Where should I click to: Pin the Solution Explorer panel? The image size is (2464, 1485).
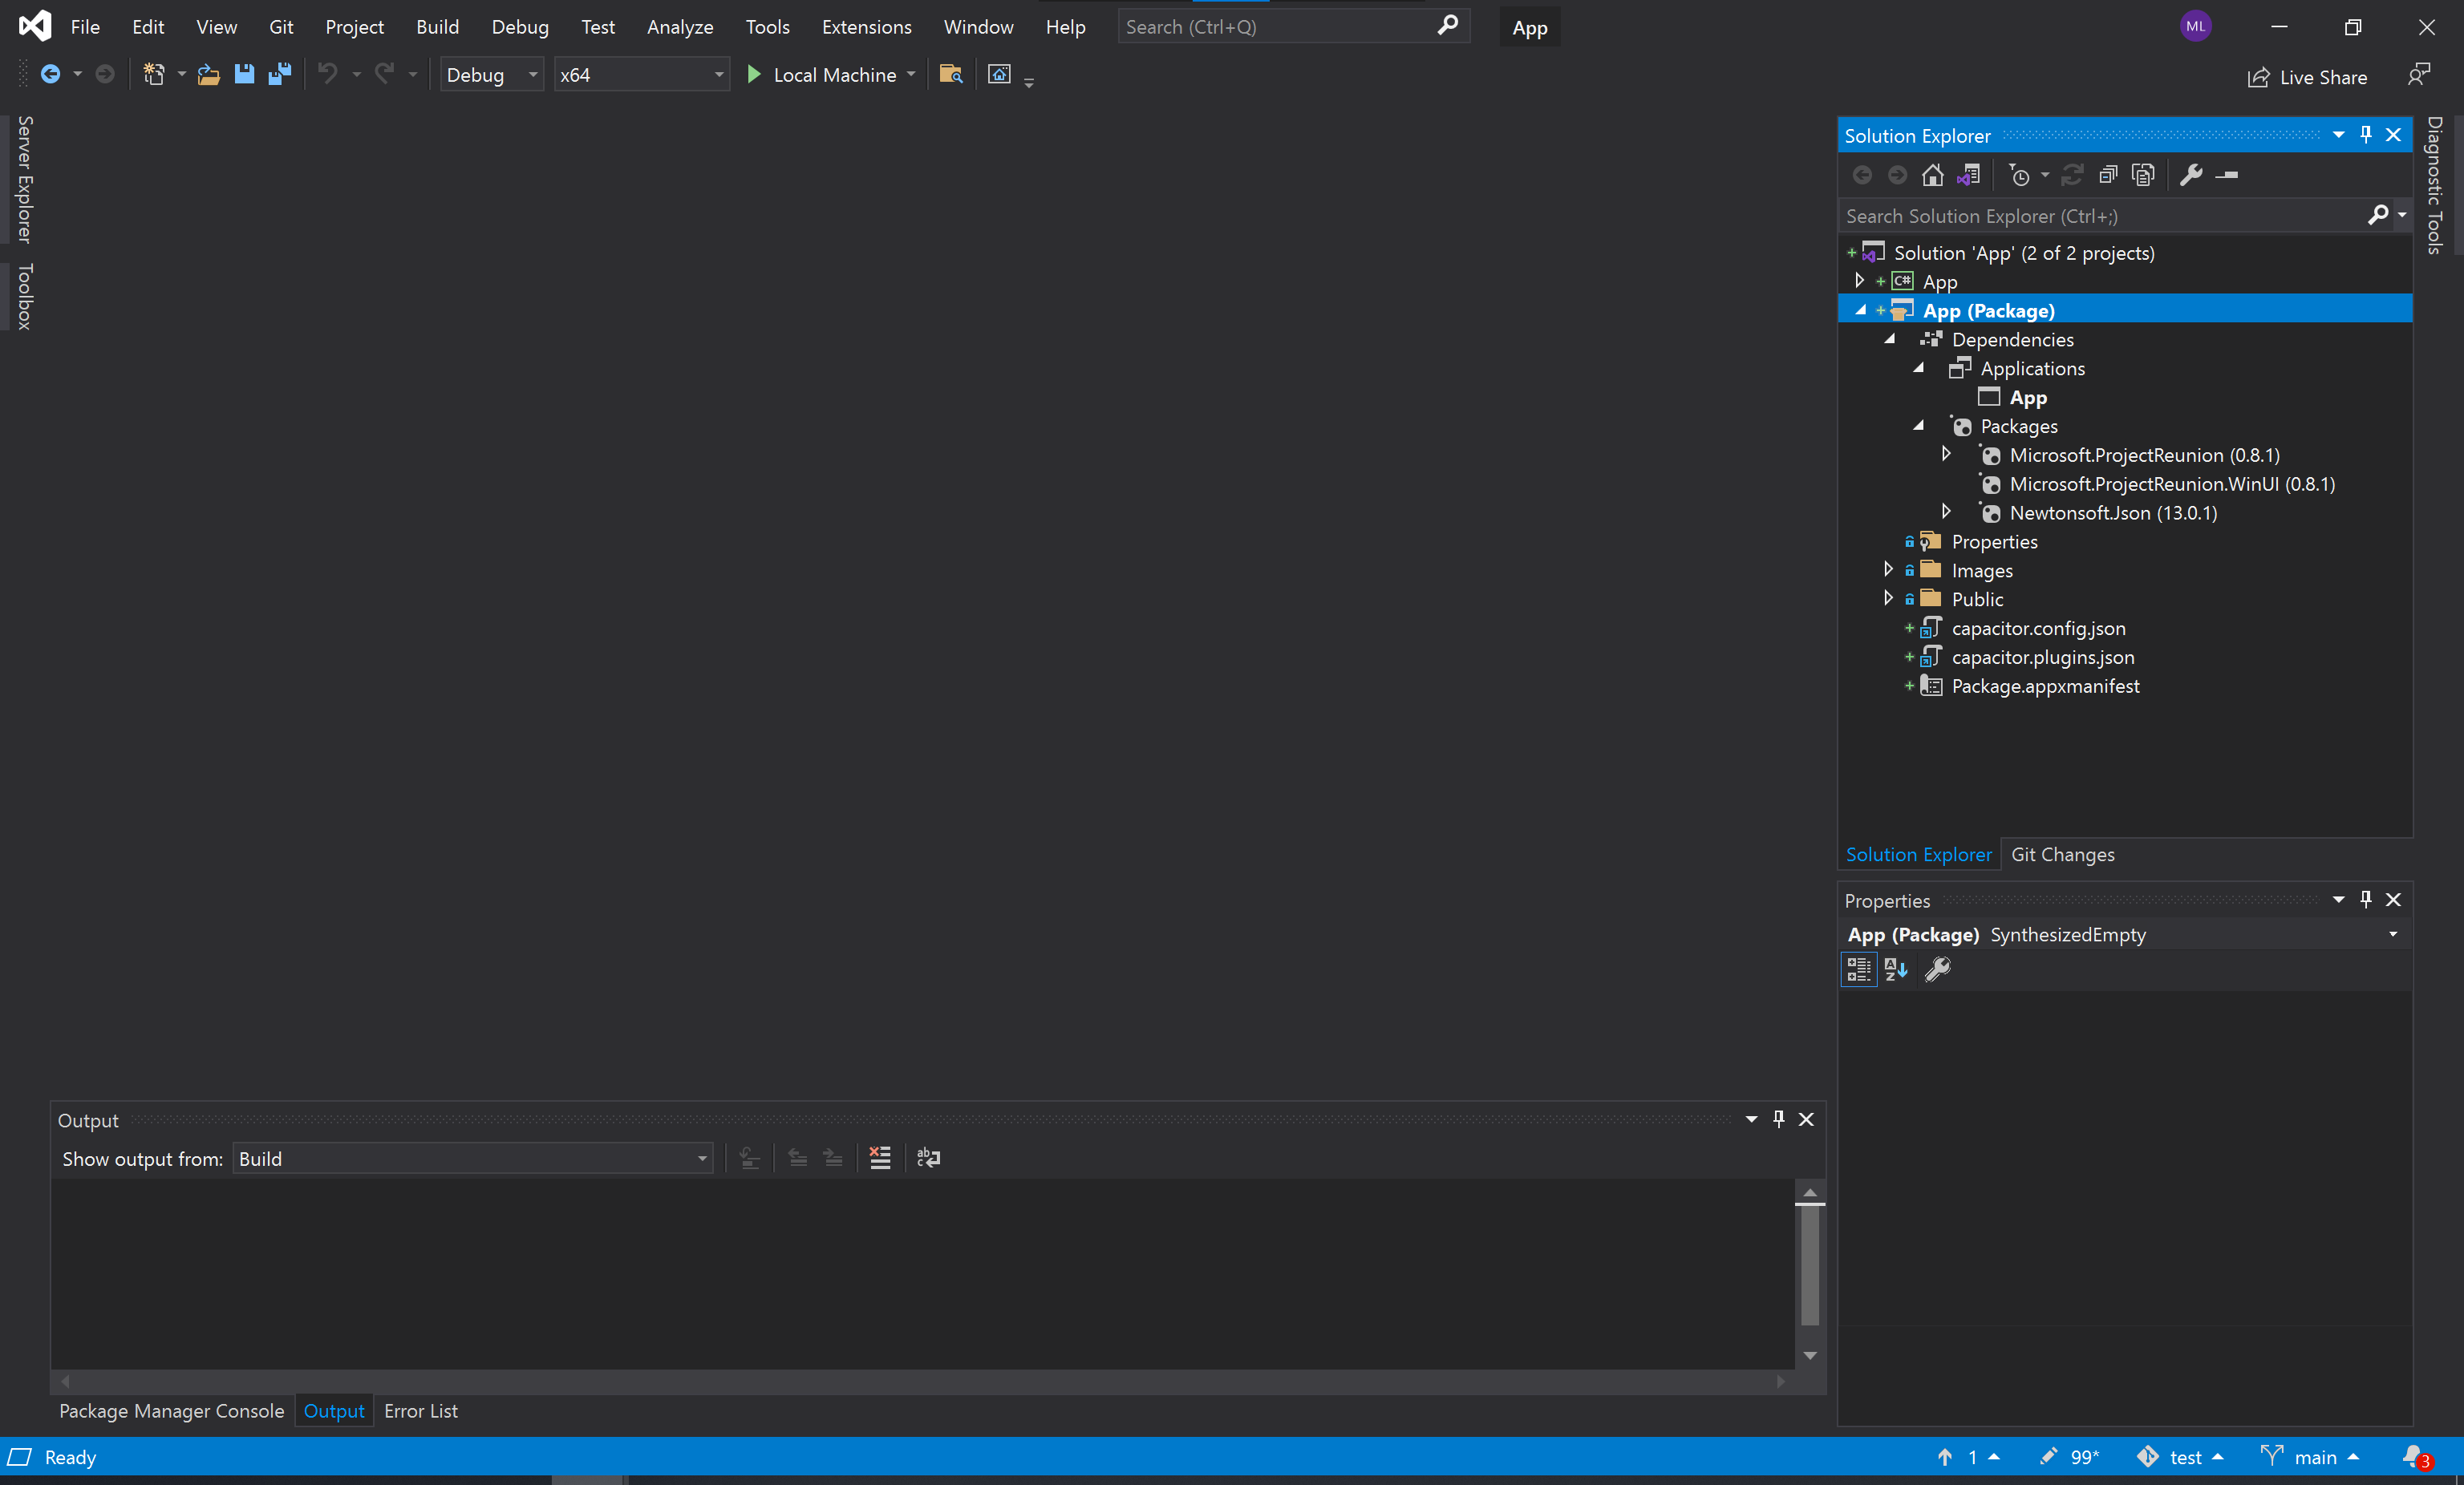2366,135
